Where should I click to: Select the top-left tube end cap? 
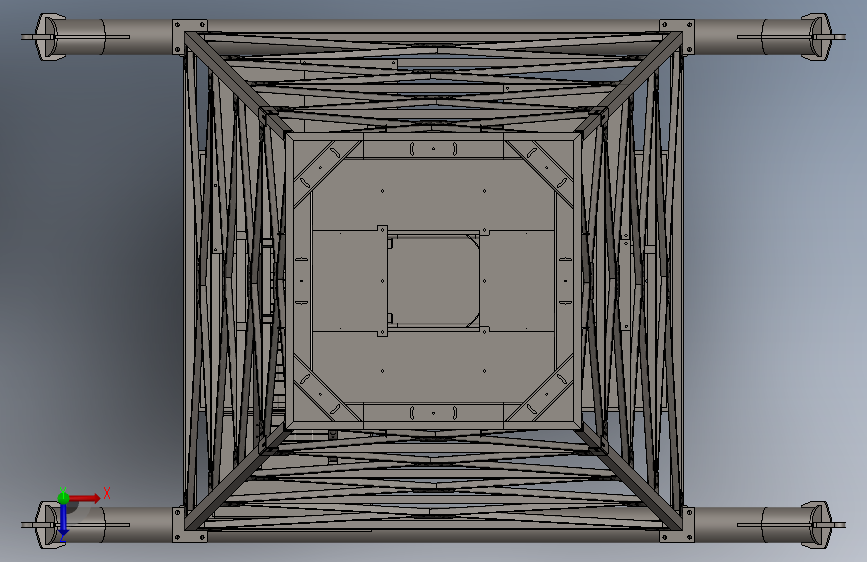(x=46, y=37)
